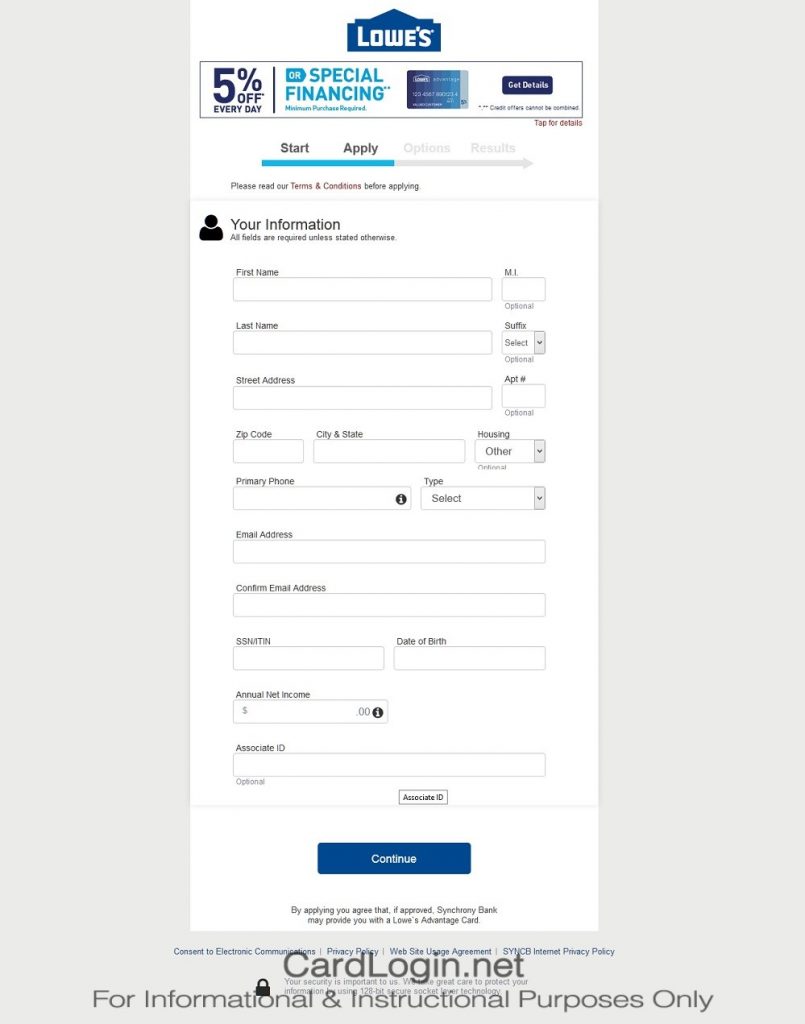Open the Web Site Usage Agreement link
Image resolution: width=805 pixels, height=1024 pixels.
pyautogui.click(x=441, y=952)
